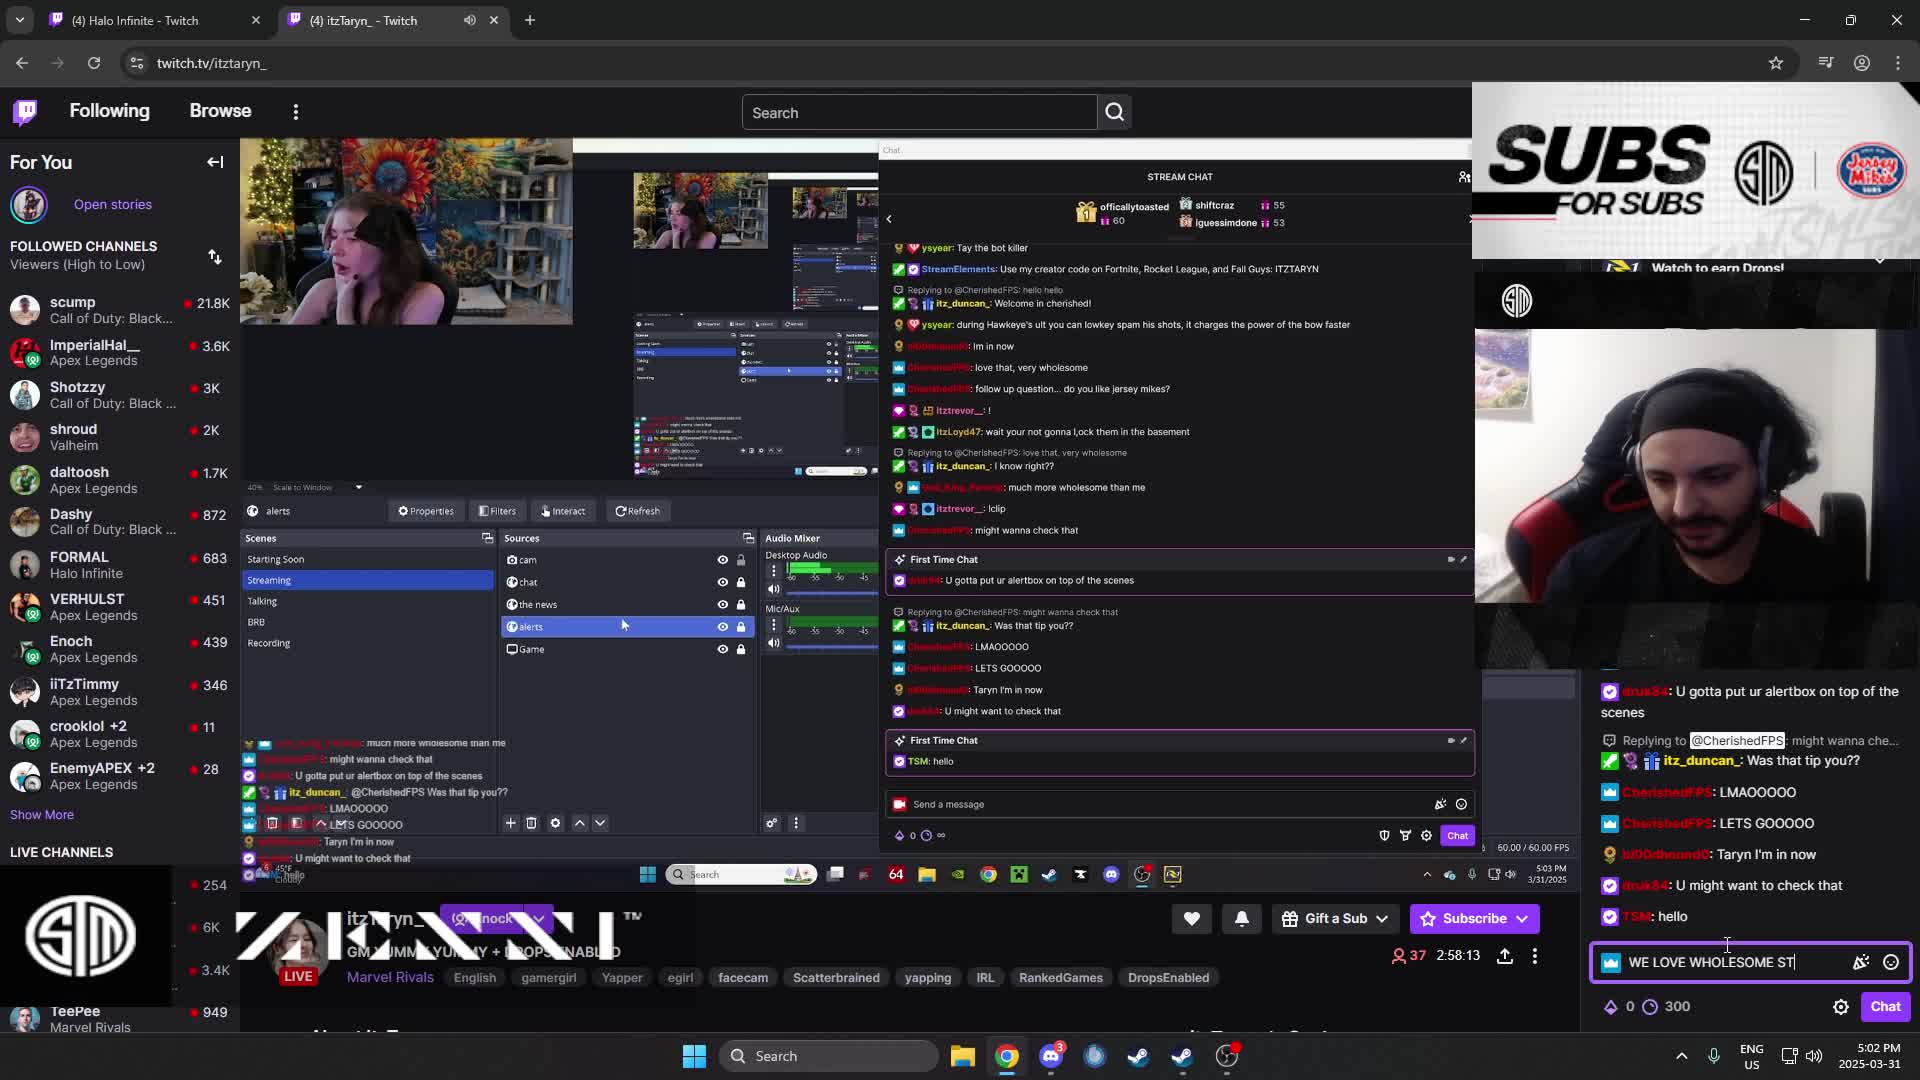Open a new browser tab
Image resolution: width=1920 pixels, height=1080 pixels.
(530, 20)
